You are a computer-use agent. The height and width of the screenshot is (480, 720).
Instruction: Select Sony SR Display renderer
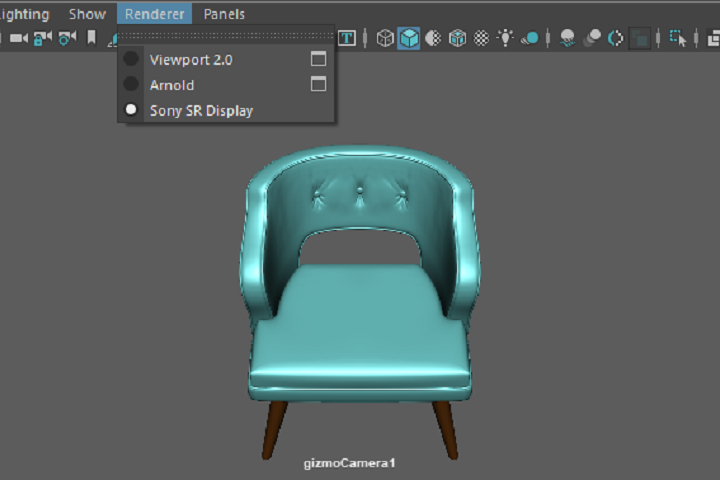point(226,110)
